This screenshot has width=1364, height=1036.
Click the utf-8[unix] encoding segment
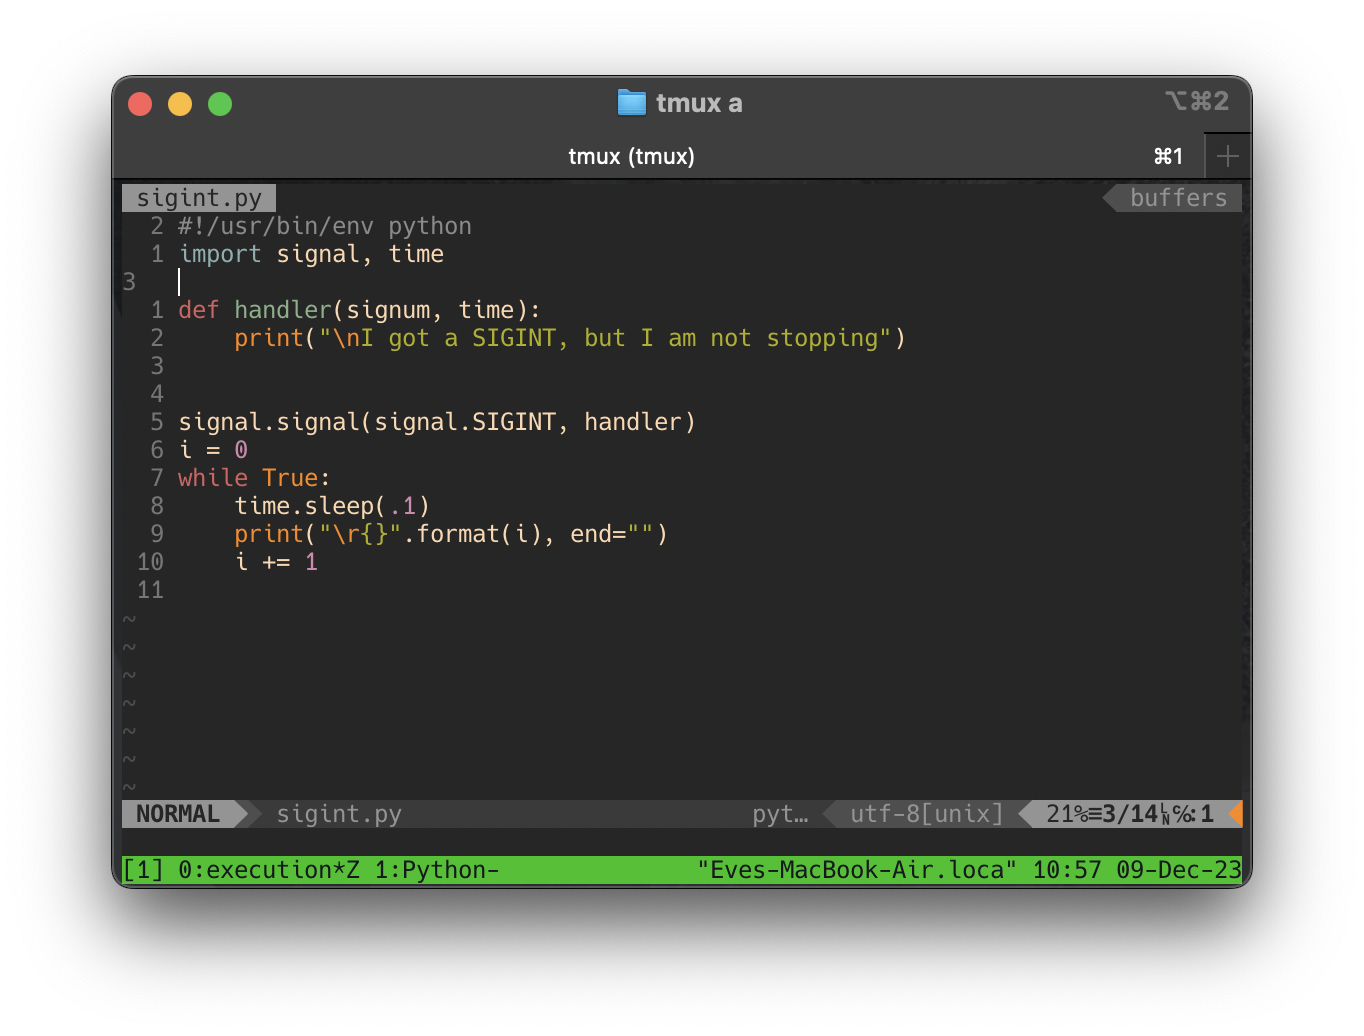point(926,814)
